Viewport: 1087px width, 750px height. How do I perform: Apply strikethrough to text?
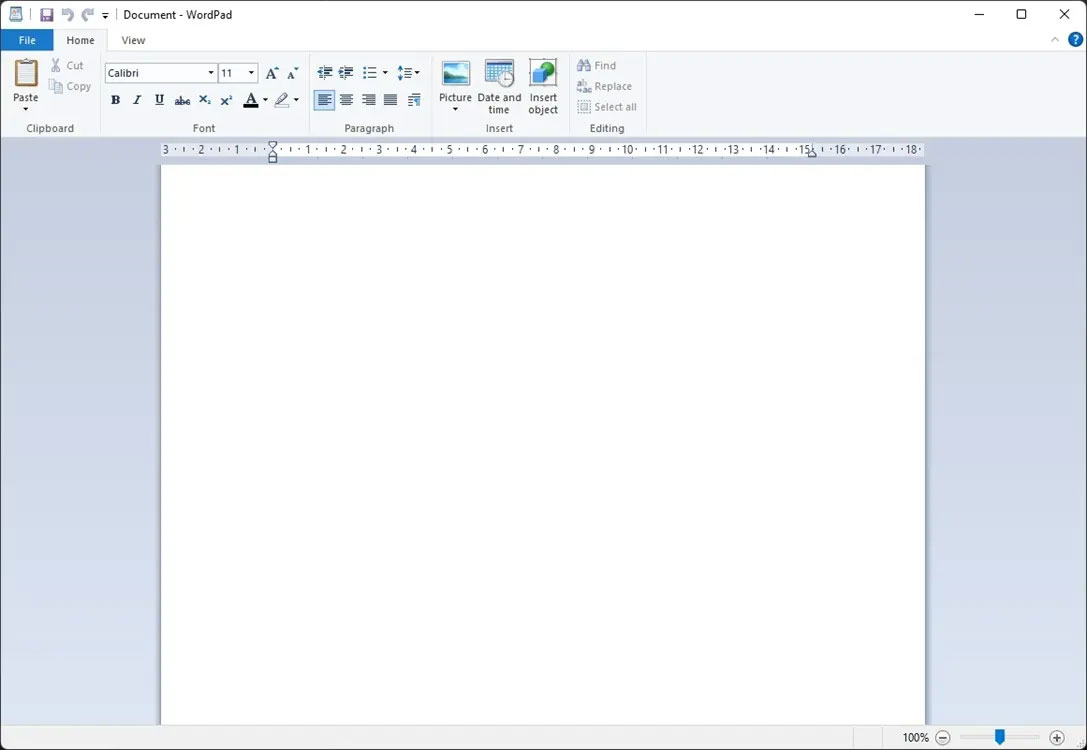pos(181,100)
